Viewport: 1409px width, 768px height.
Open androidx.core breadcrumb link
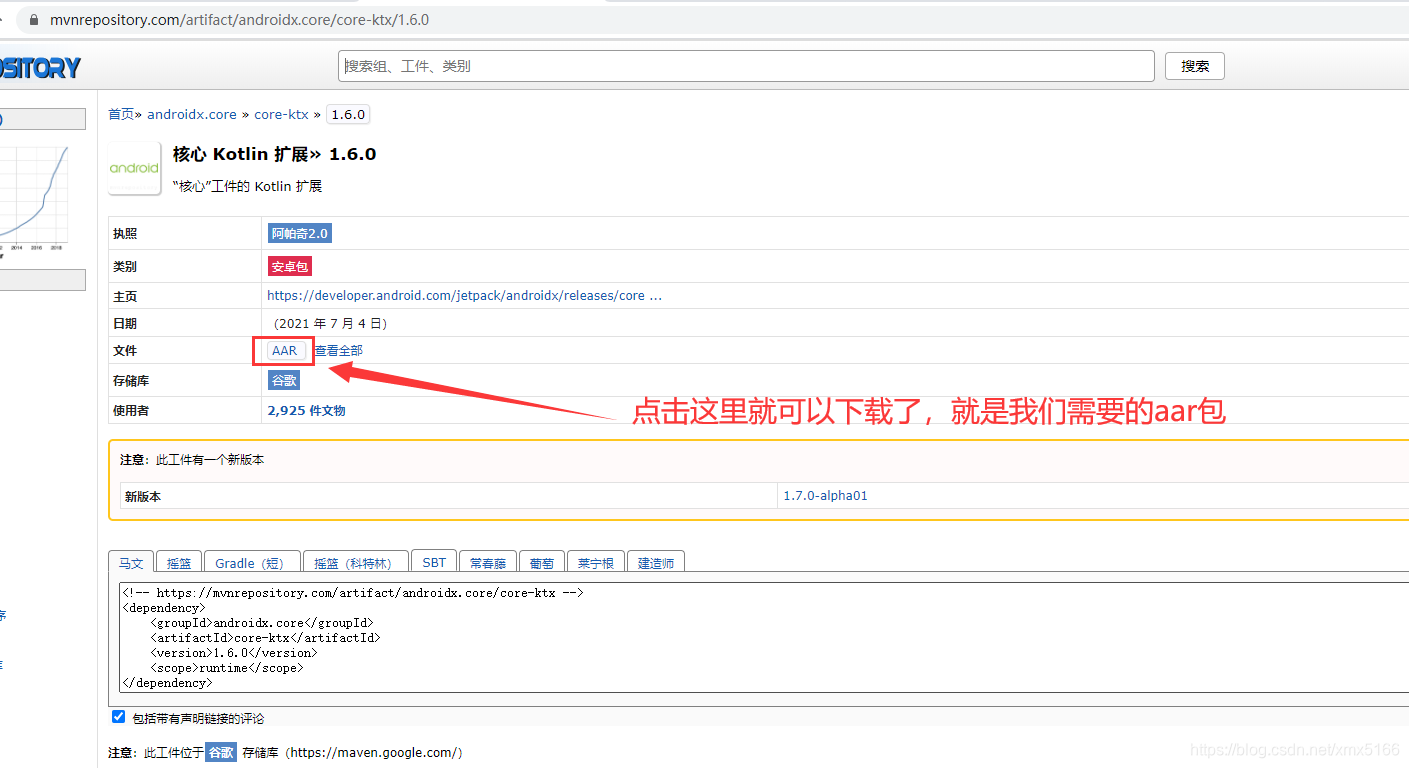pos(192,114)
